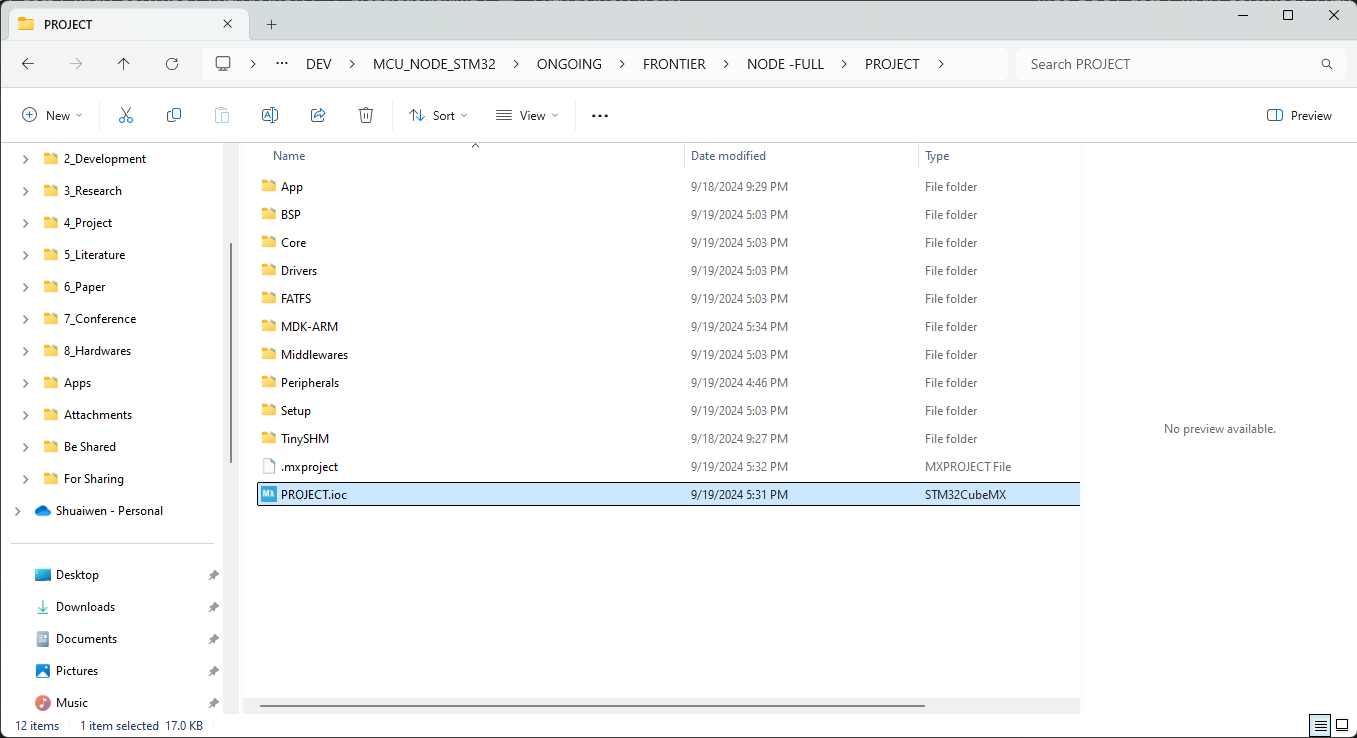This screenshot has width=1357, height=738.
Task: Select the MDK-ARM folder row
Action: pos(668,326)
